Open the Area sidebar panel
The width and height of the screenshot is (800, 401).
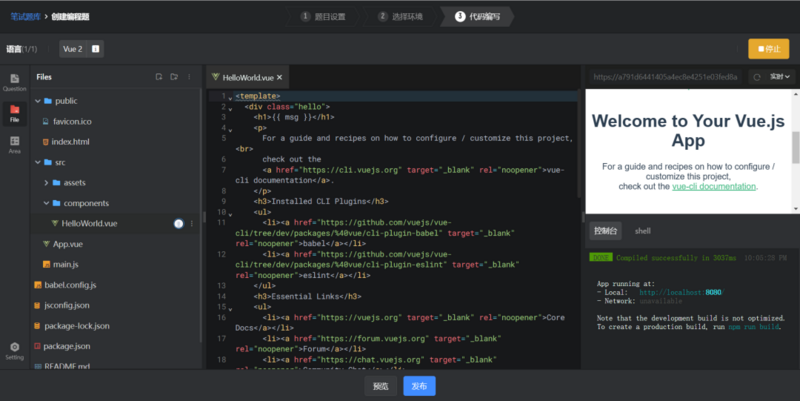pos(14,144)
